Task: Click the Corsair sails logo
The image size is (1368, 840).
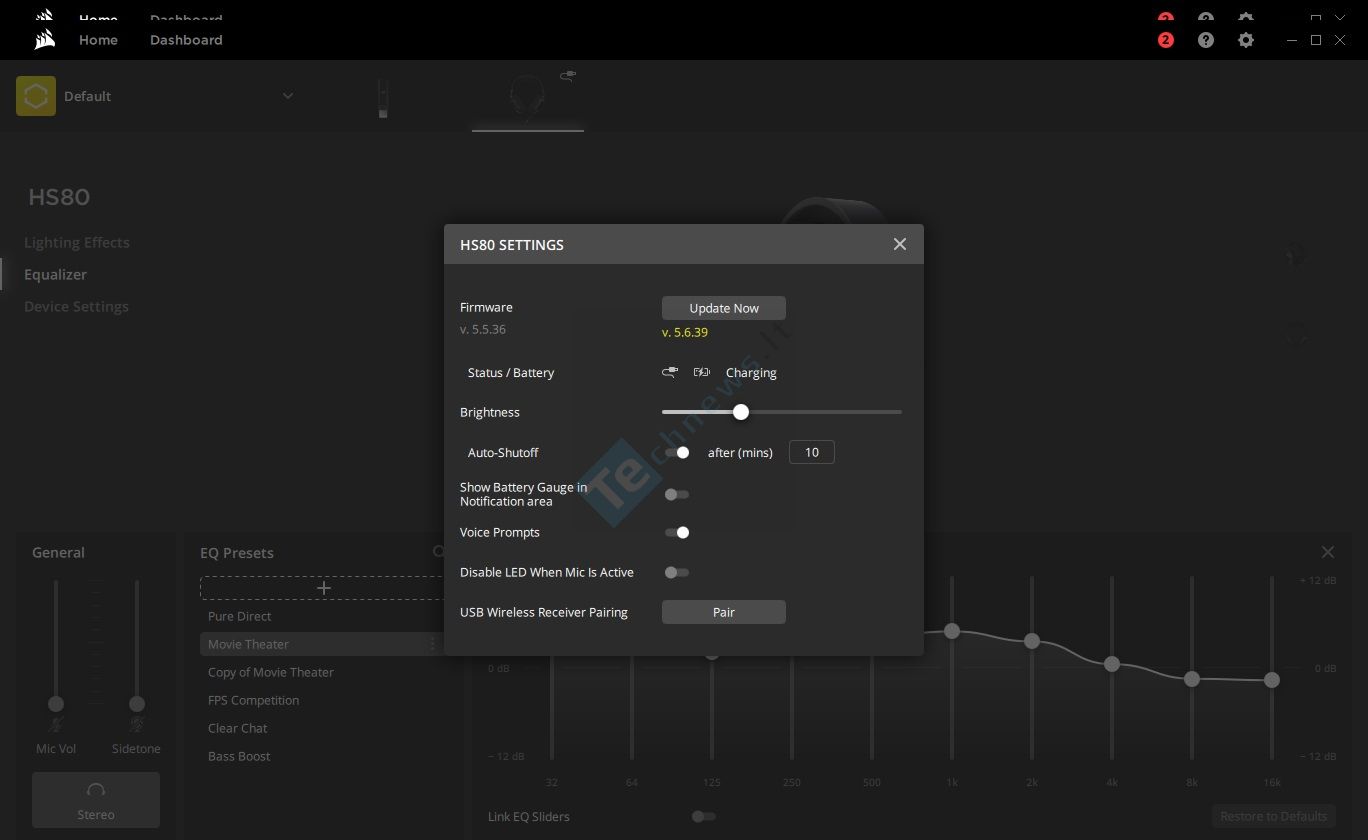Action: [x=44, y=40]
